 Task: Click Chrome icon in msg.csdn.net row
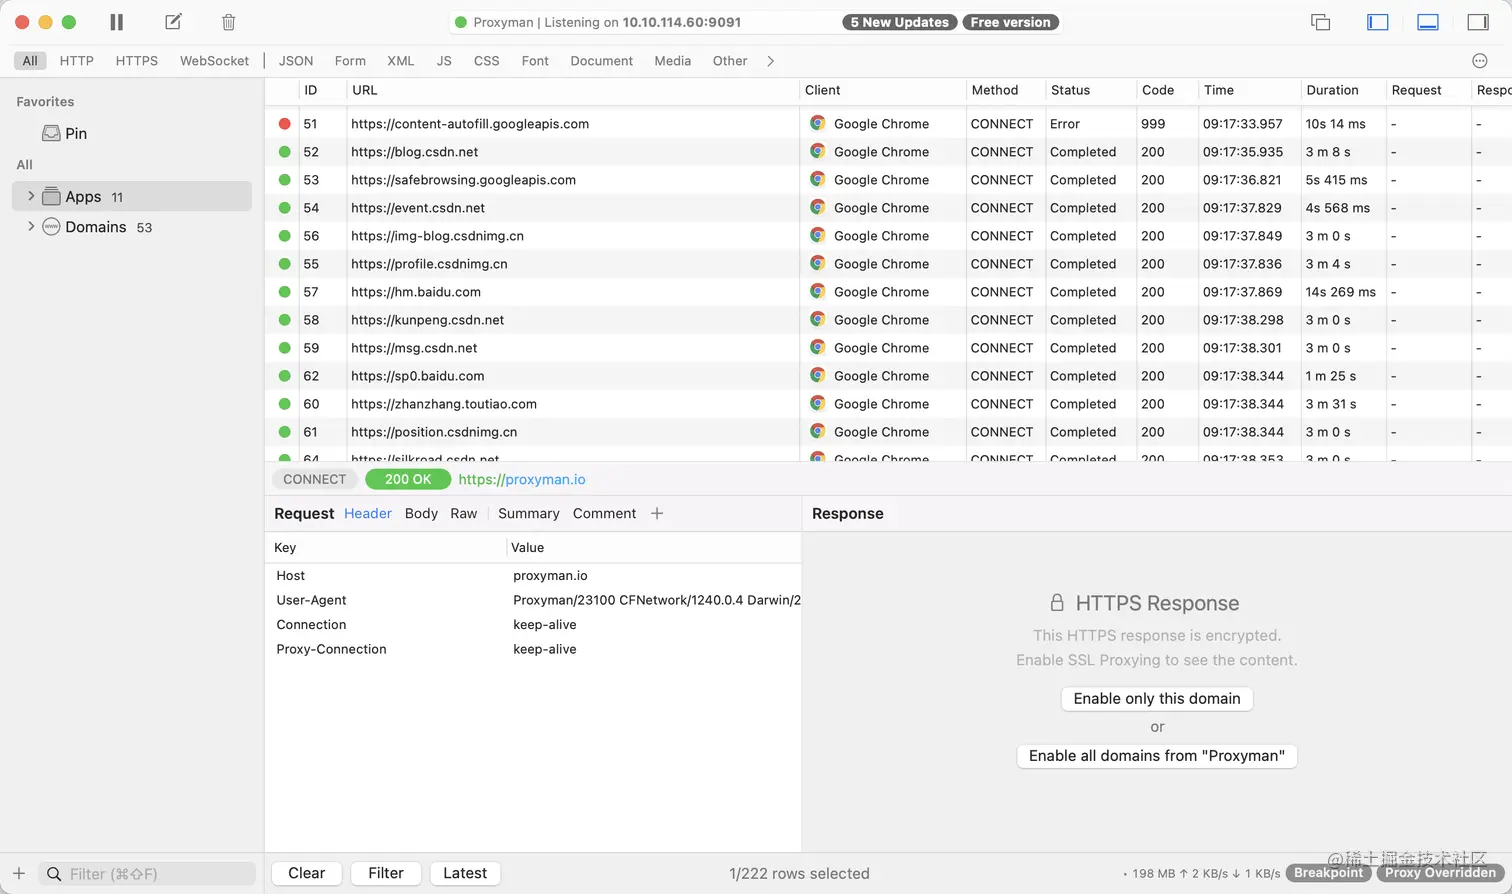(x=818, y=348)
